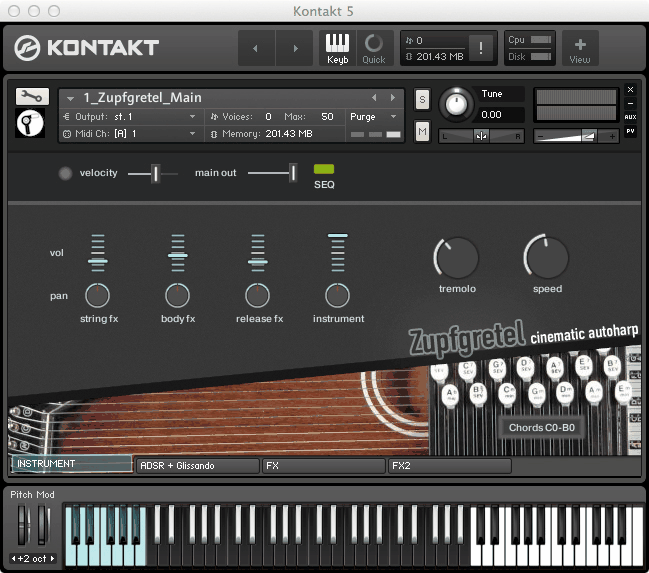649x573 pixels.
Task: Remove the instrument with the X button
Action: 630,89
